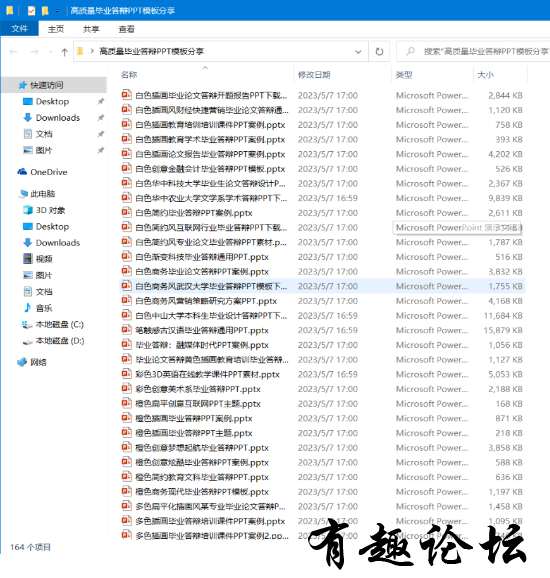Go back with the back arrow

tap(14, 52)
